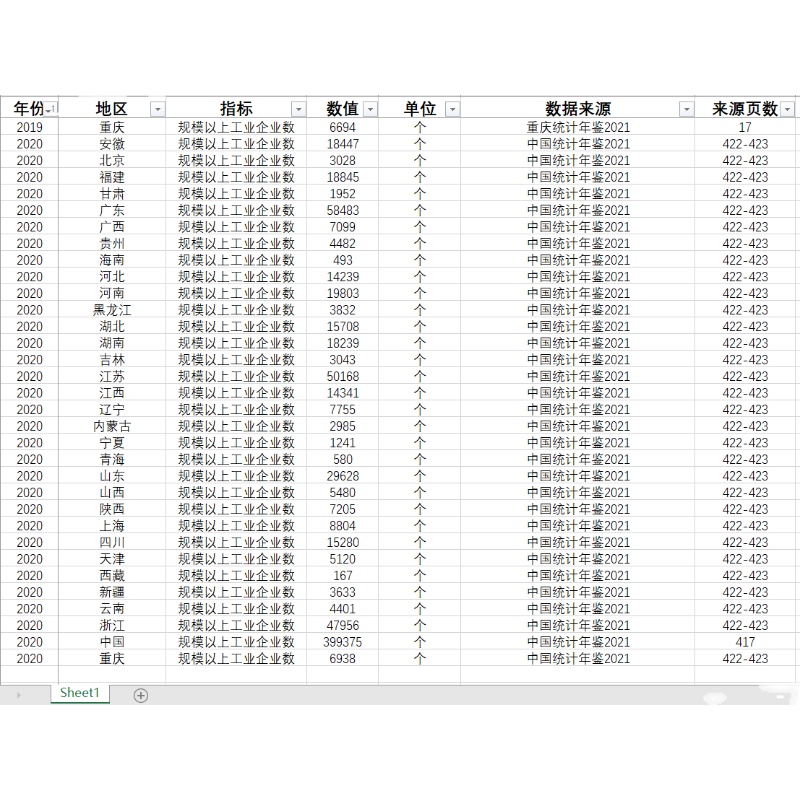Select region cell 湖南
The height and width of the screenshot is (800, 800).
point(112,343)
